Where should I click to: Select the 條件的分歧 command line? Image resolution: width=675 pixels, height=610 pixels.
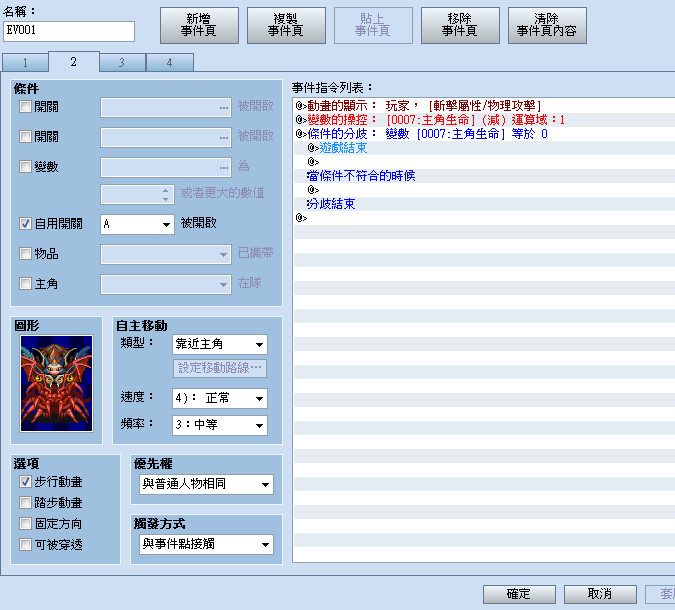[x=484, y=134]
